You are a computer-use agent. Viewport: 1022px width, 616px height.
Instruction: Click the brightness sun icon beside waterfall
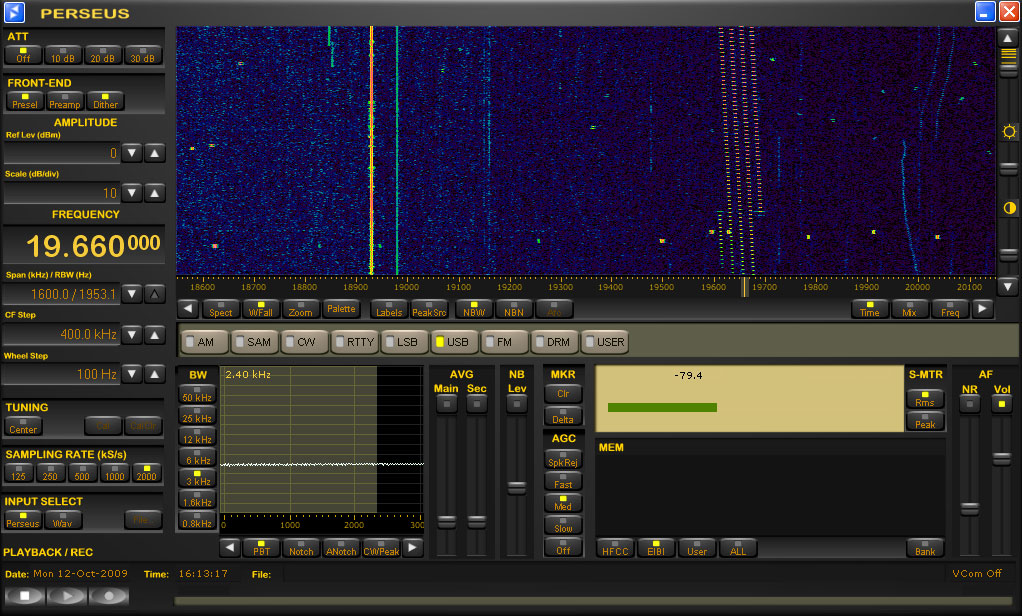click(x=1009, y=132)
